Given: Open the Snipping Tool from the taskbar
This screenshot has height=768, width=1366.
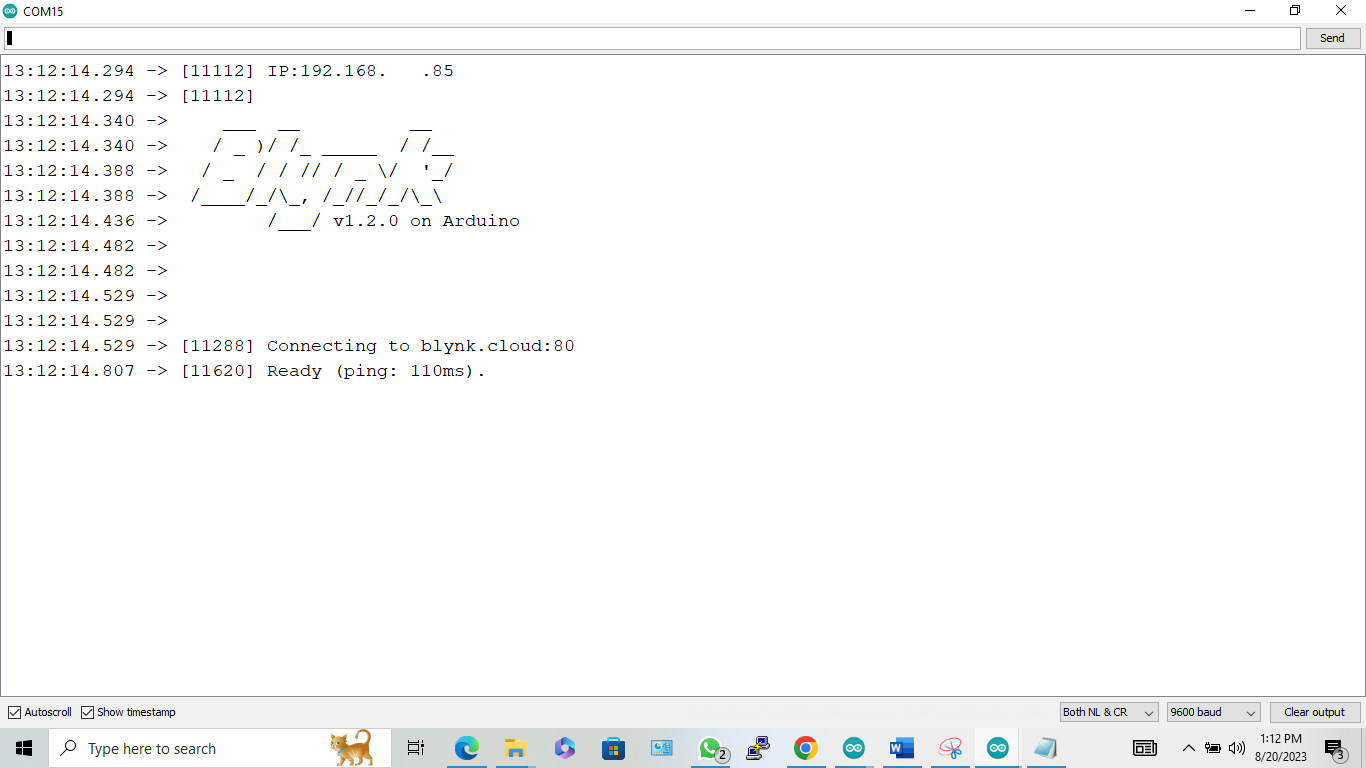Looking at the screenshot, I should [x=950, y=748].
